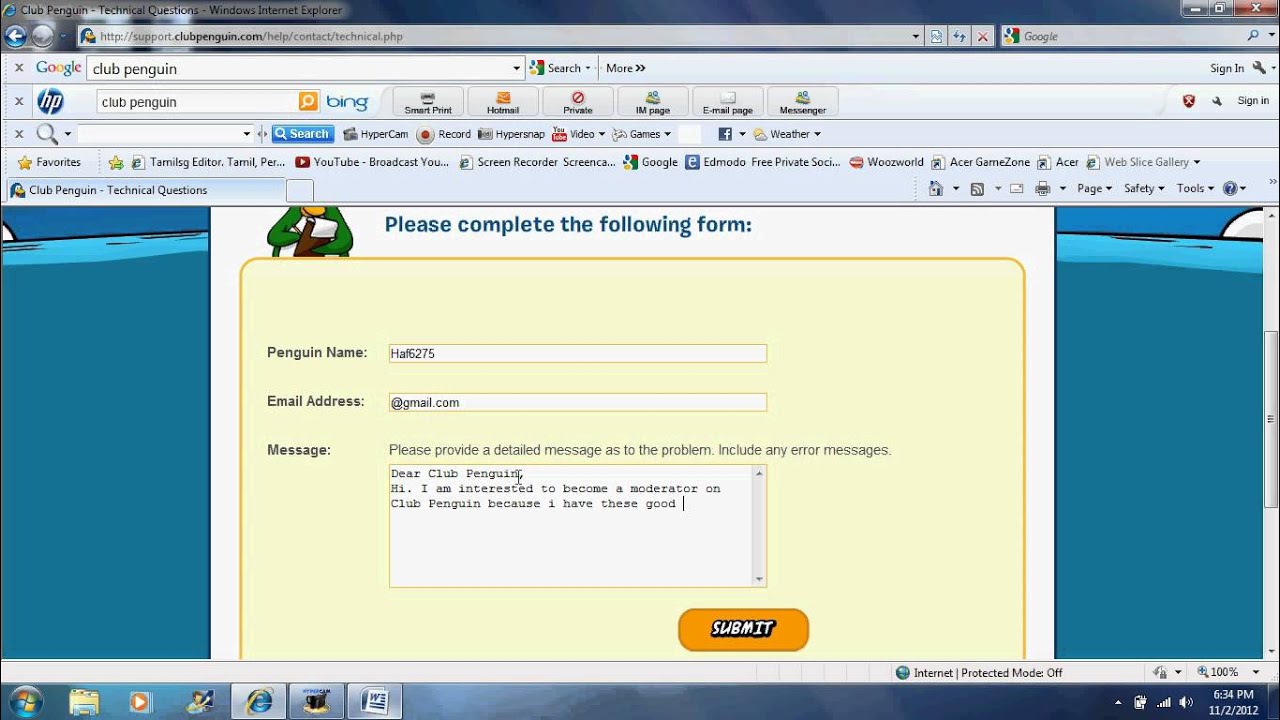This screenshot has height=720, width=1280.
Task: Expand the Google Search button dropdown arrow
Action: pyautogui.click(x=588, y=68)
